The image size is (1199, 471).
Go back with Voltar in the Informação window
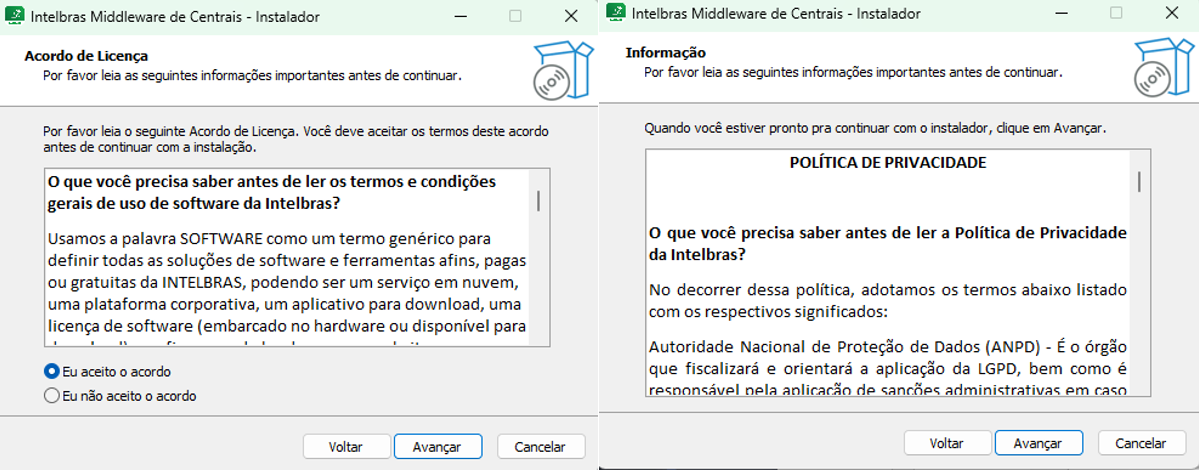pyautogui.click(x=946, y=443)
